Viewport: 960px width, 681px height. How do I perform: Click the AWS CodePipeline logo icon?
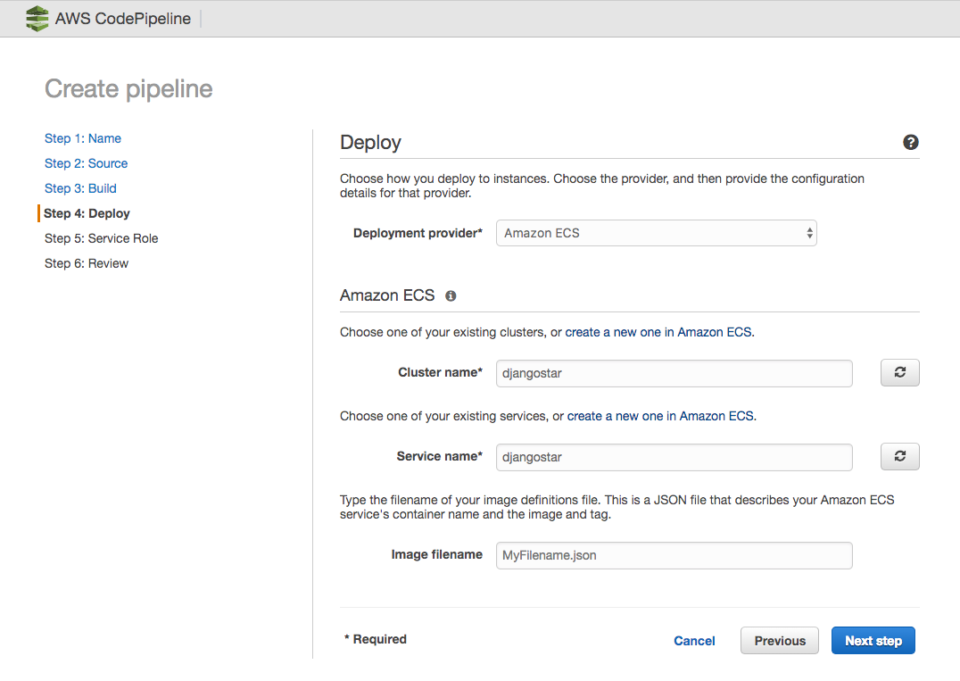tap(36, 18)
